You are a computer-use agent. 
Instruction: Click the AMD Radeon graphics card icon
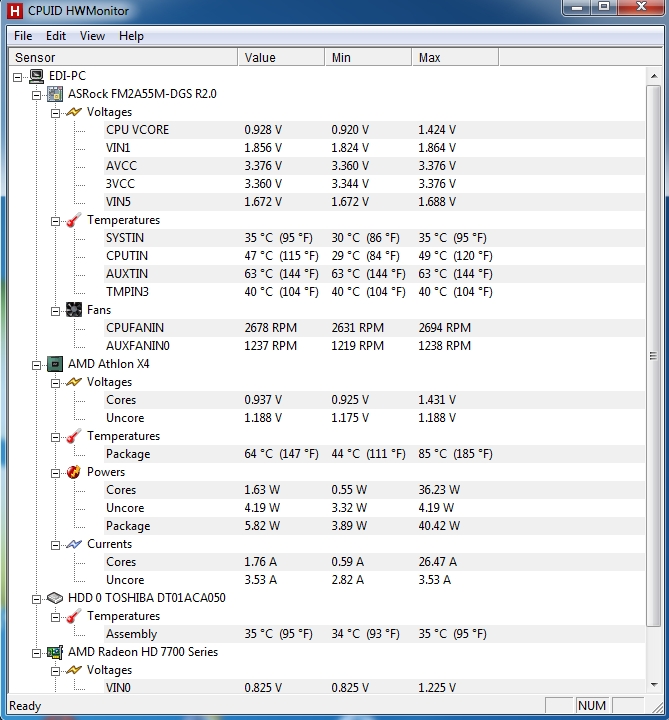(55, 652)
